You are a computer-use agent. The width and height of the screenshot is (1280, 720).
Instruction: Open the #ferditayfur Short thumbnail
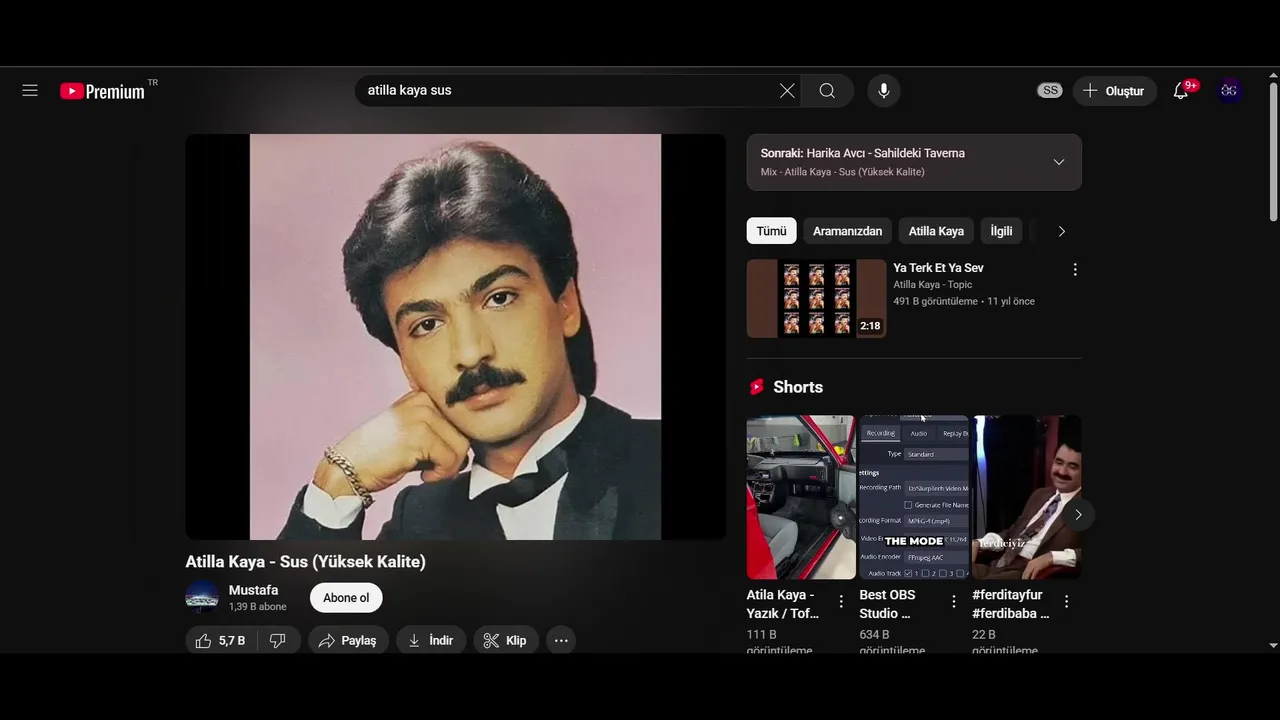[1027, 497]
